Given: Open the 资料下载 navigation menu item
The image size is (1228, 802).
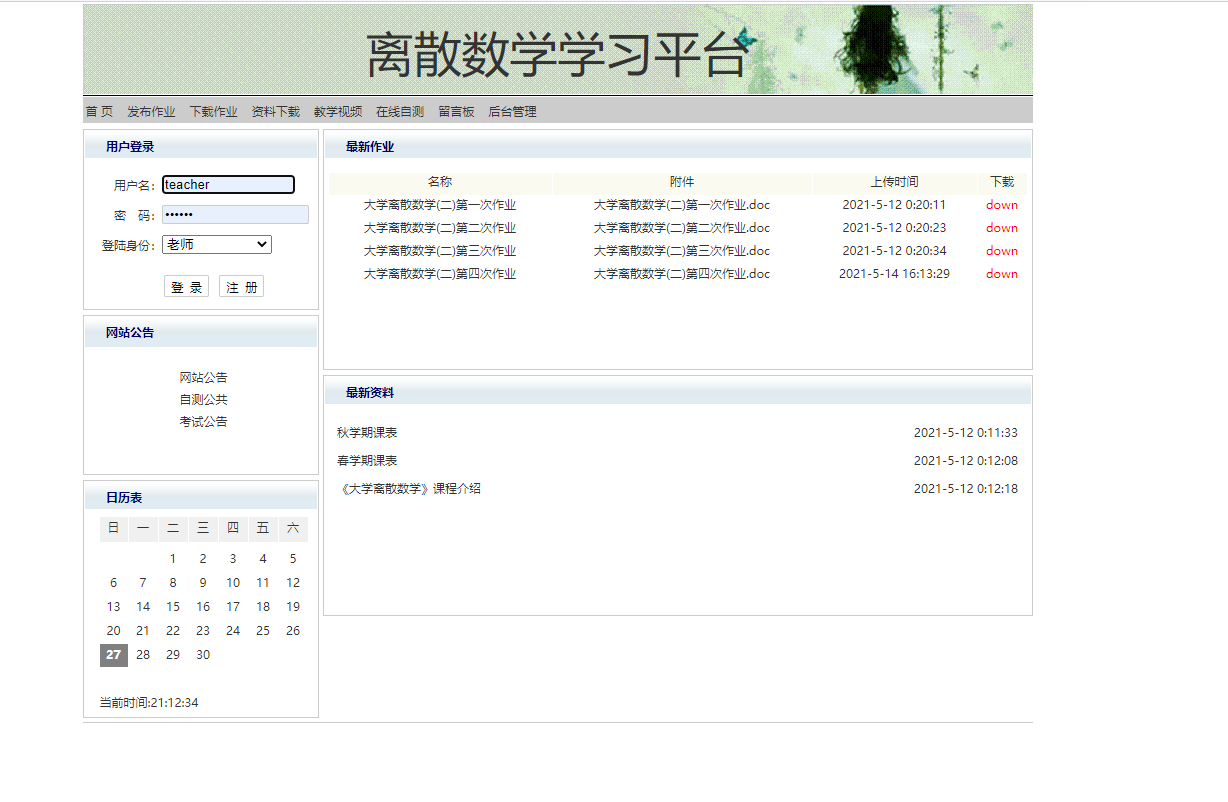Looking at the screenshot, I should click(274, 111).
